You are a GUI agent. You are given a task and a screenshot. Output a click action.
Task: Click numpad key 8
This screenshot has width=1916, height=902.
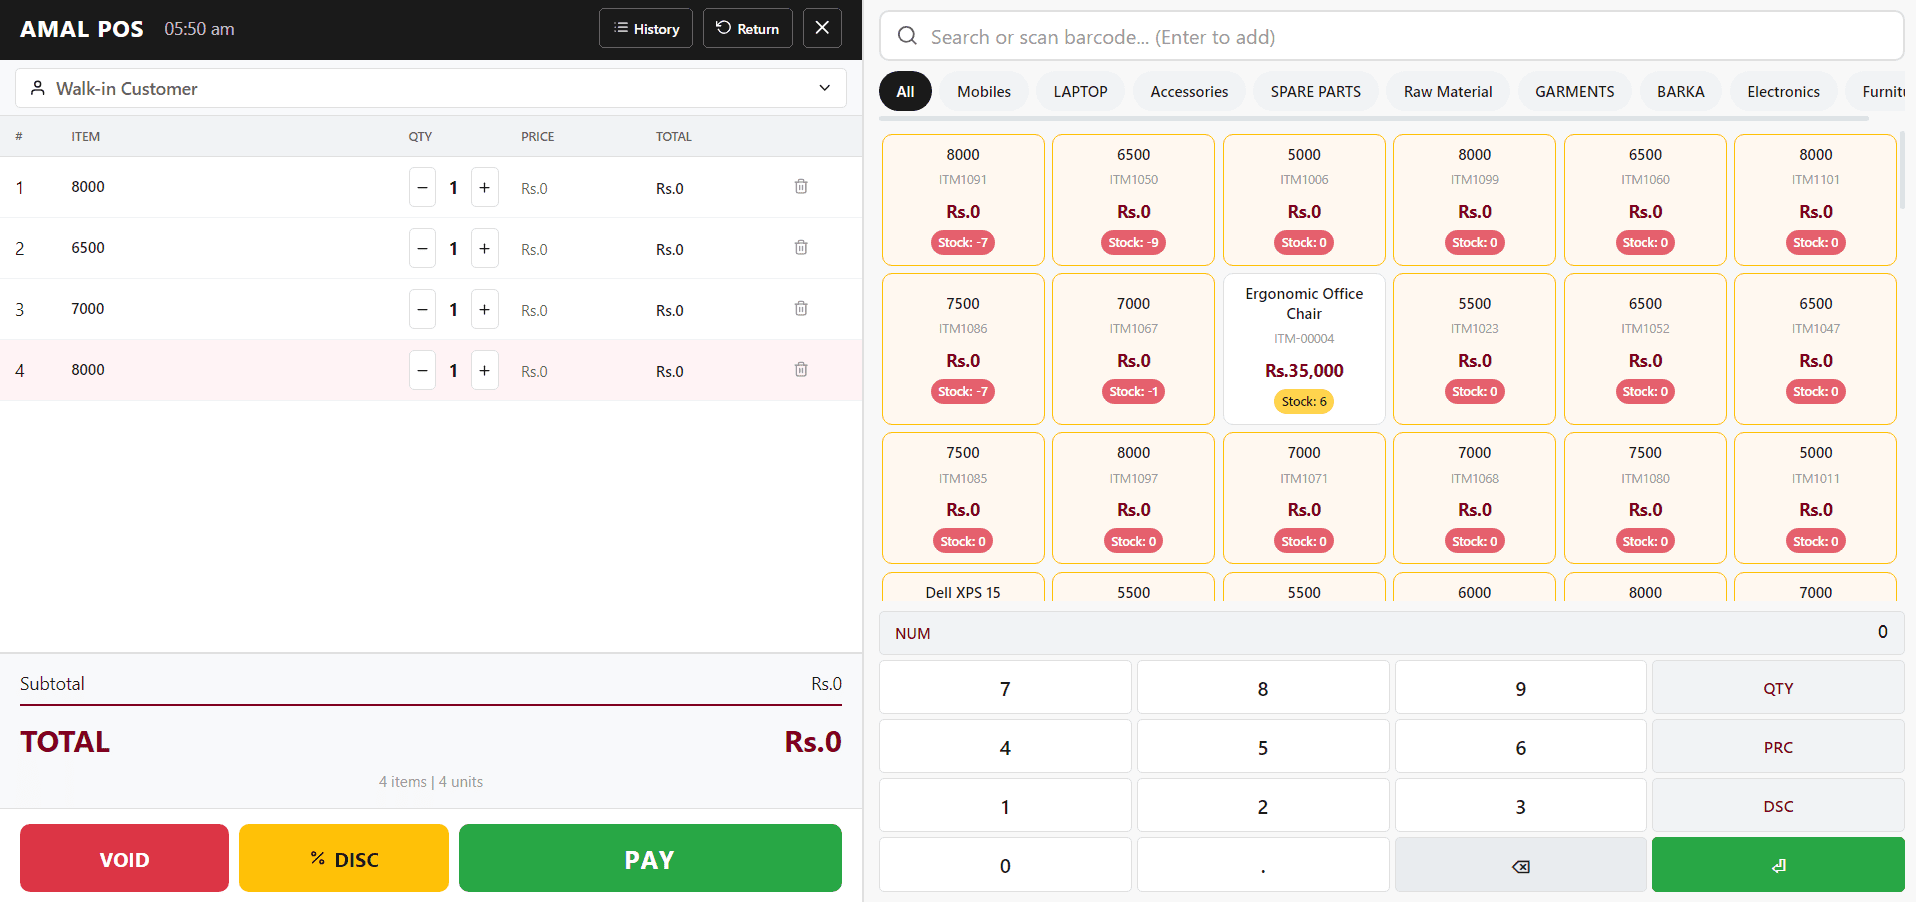pos(1263,688)
